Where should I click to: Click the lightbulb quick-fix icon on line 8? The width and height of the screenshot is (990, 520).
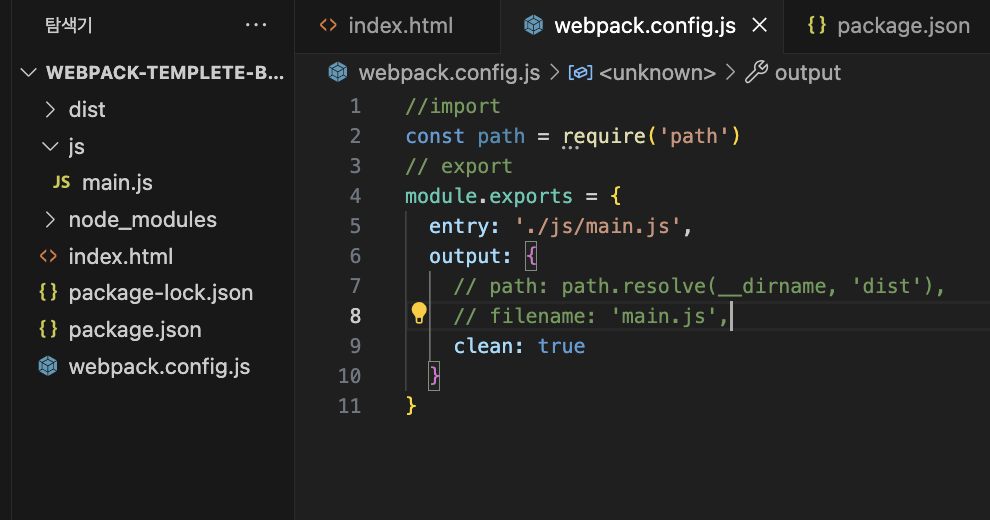click(419, 313)
